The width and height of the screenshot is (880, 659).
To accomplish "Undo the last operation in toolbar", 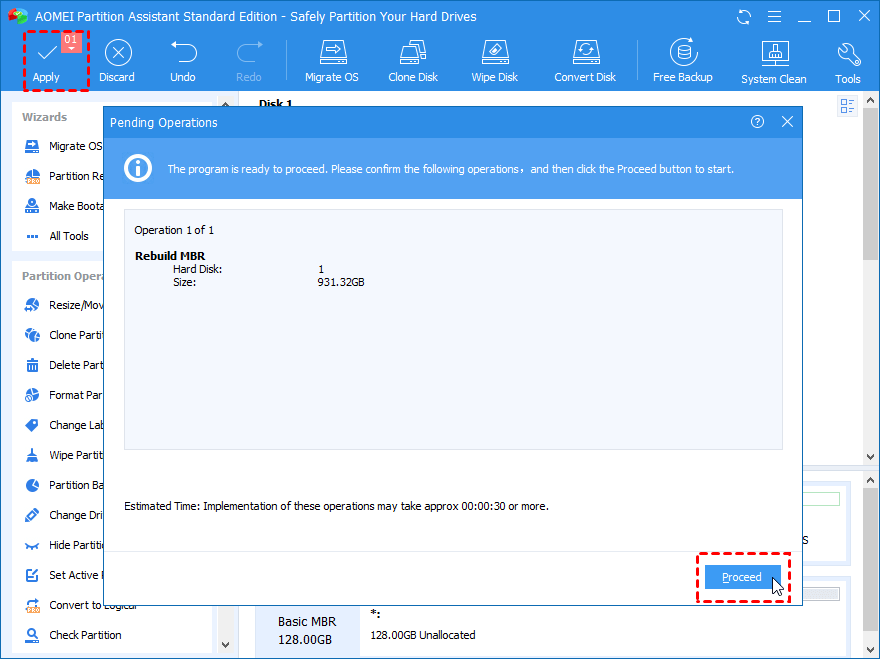I will pyautogui.click(x=183, y=53).
